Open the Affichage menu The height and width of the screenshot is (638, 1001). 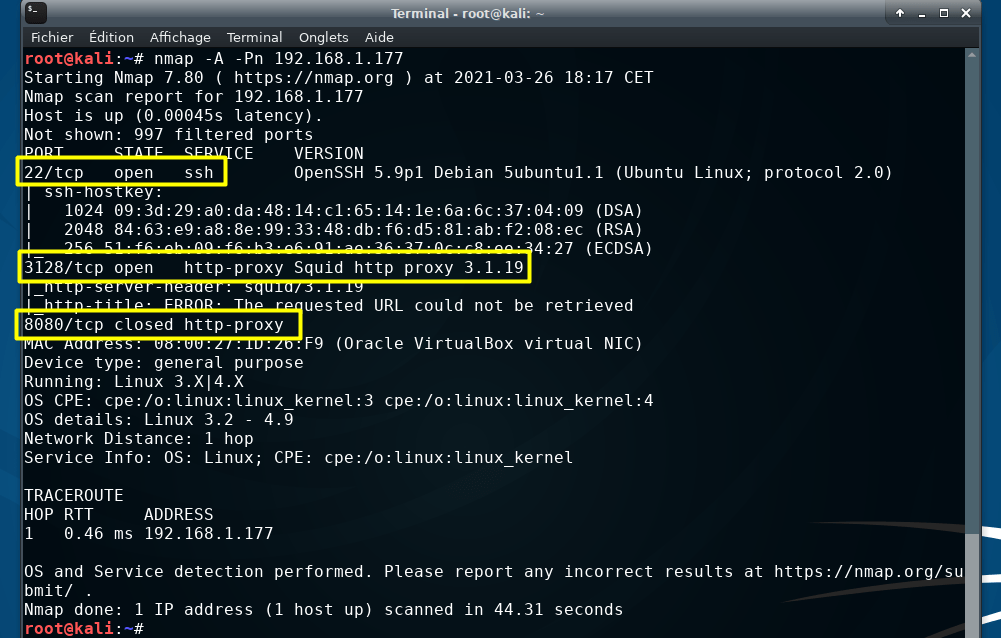pos(180,37)
